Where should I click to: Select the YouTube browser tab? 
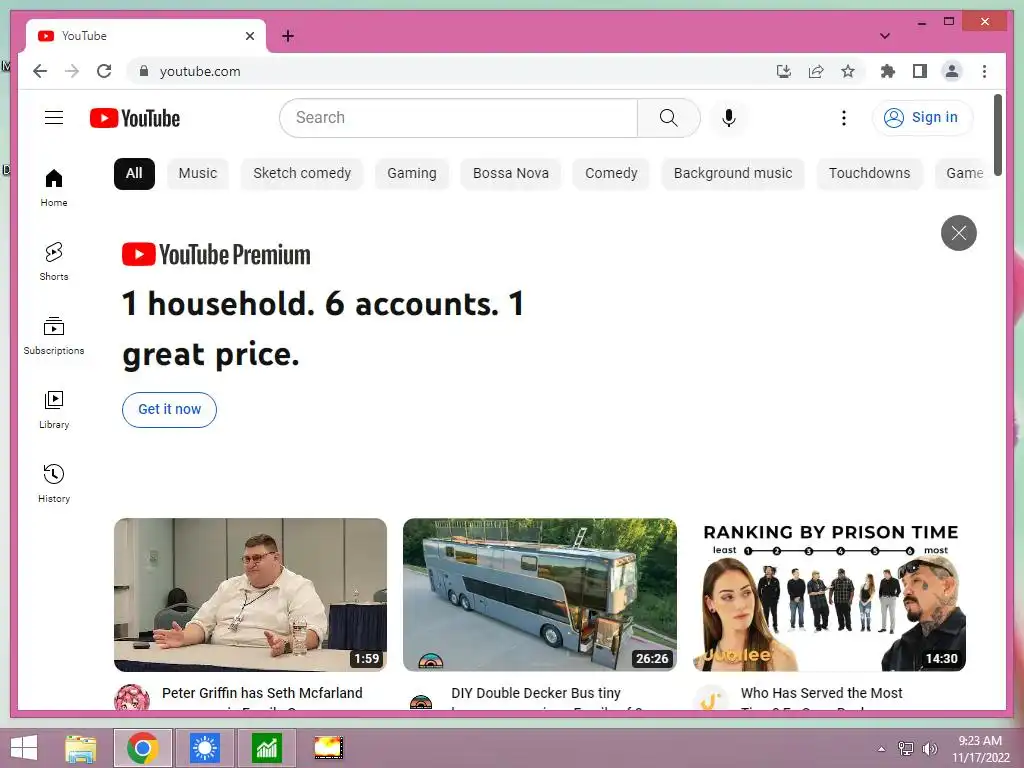(145, 36)
